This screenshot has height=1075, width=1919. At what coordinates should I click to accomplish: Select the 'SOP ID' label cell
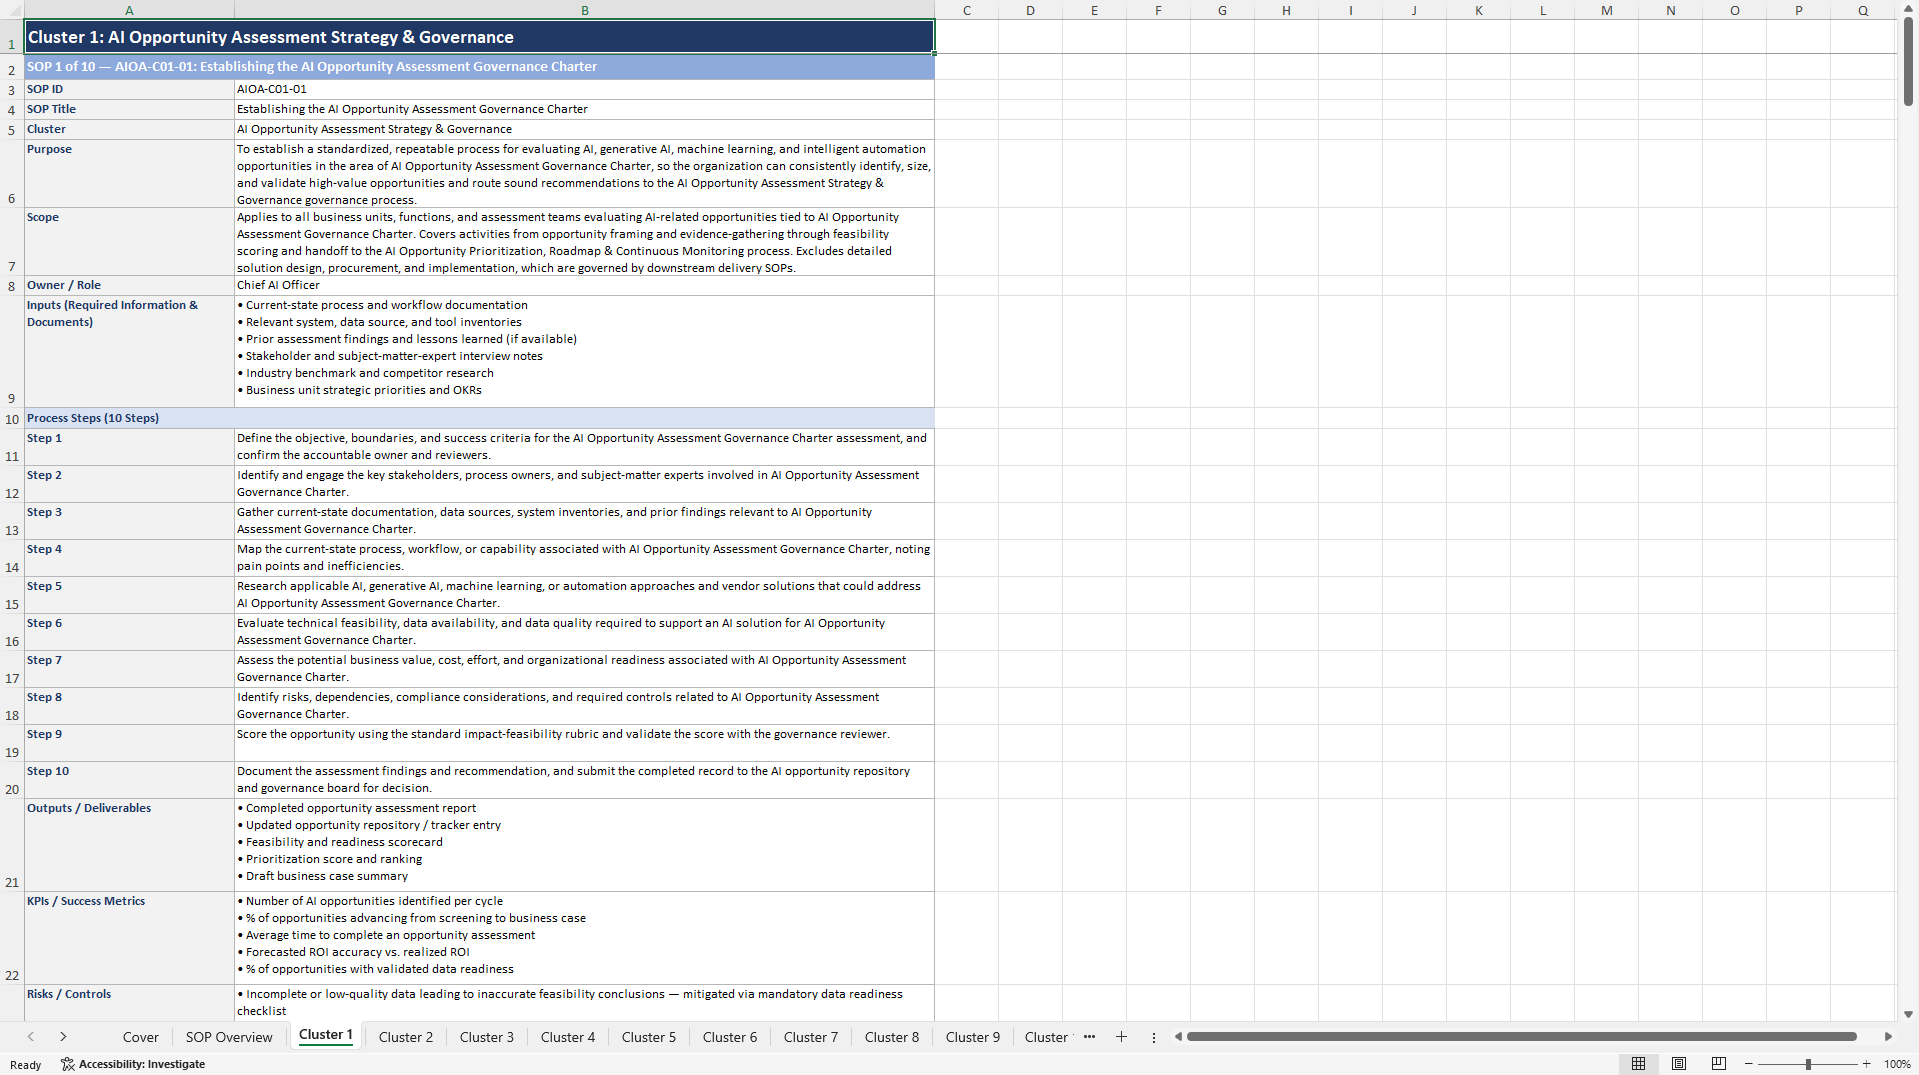click(x=129, y=89)
